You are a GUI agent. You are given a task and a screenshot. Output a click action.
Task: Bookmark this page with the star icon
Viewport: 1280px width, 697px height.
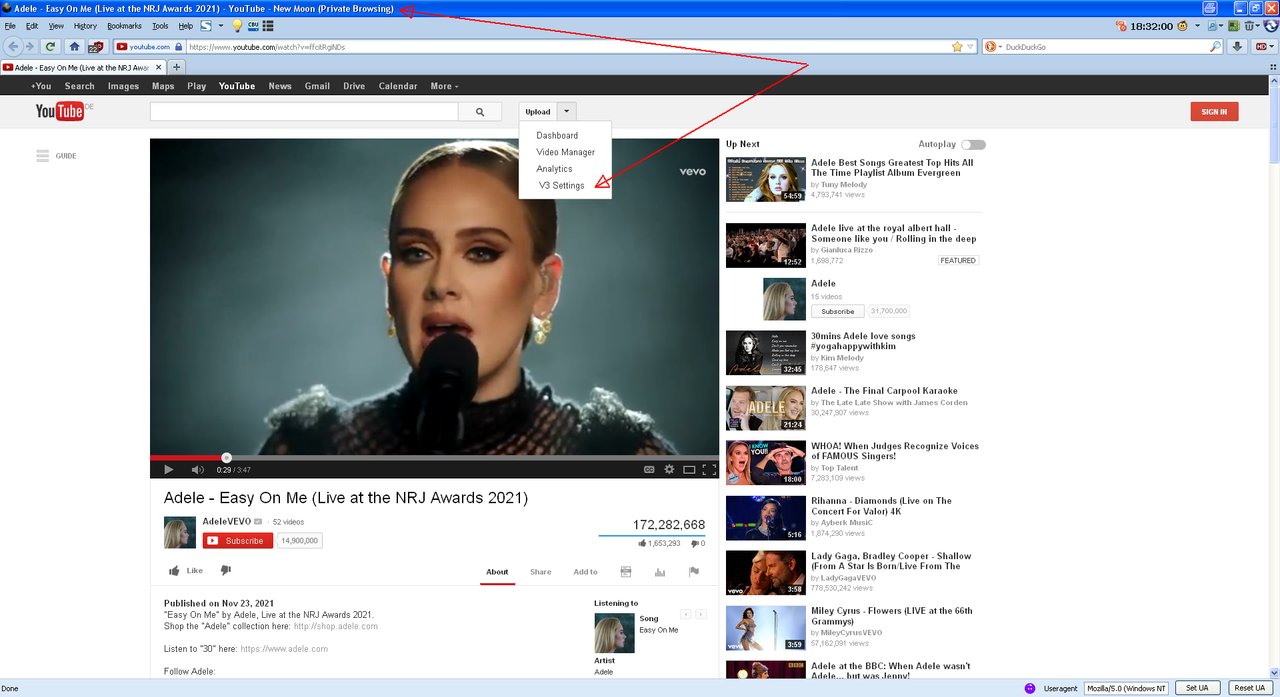(x=957, y=47)
